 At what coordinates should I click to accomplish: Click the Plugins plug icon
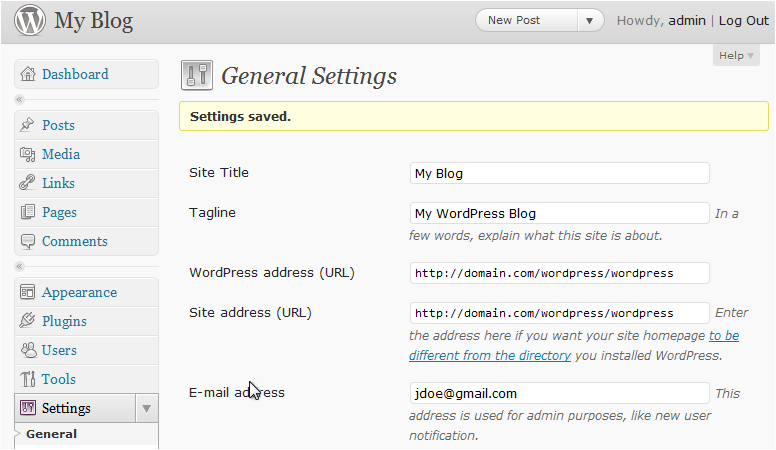[27, 321]
